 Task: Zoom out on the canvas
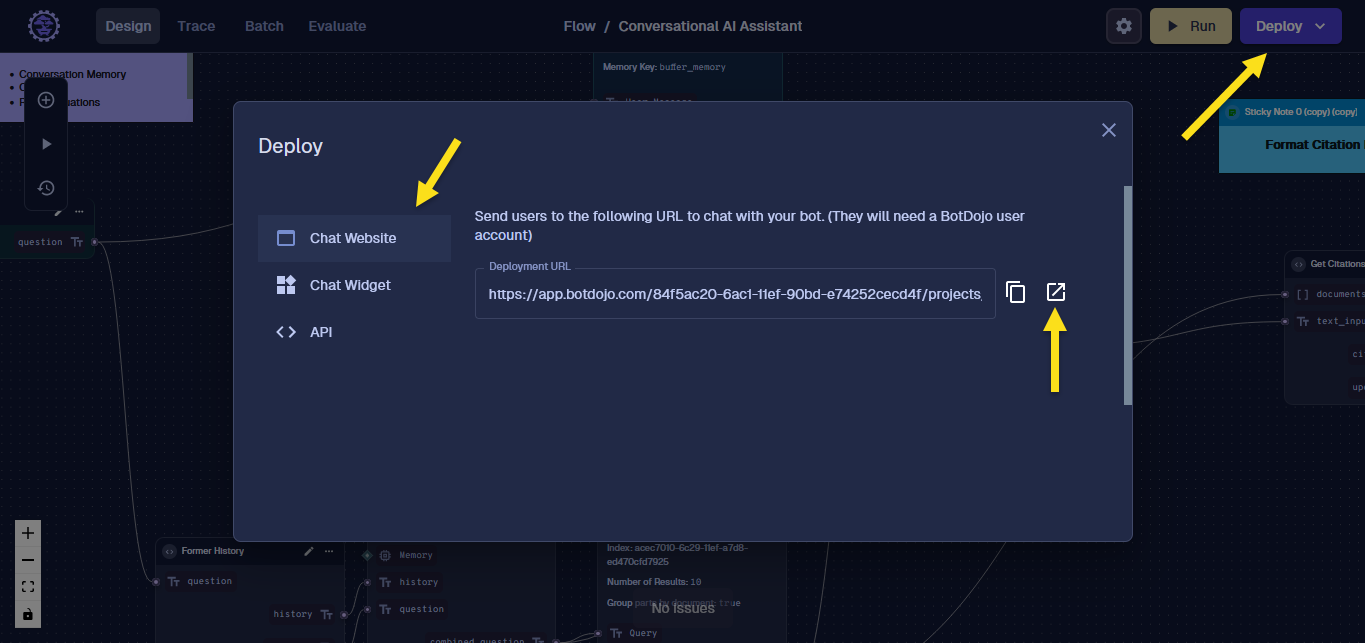(28, 560)
